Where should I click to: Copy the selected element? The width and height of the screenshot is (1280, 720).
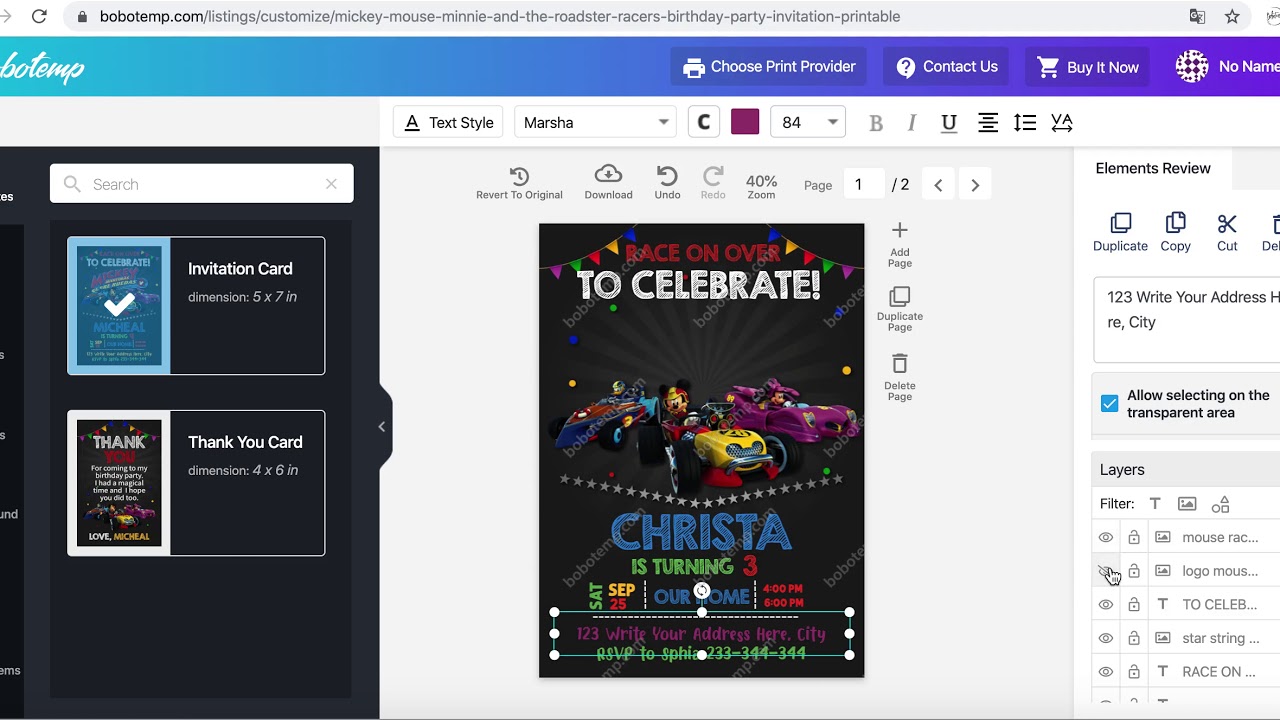click(x=1175, y=232)
